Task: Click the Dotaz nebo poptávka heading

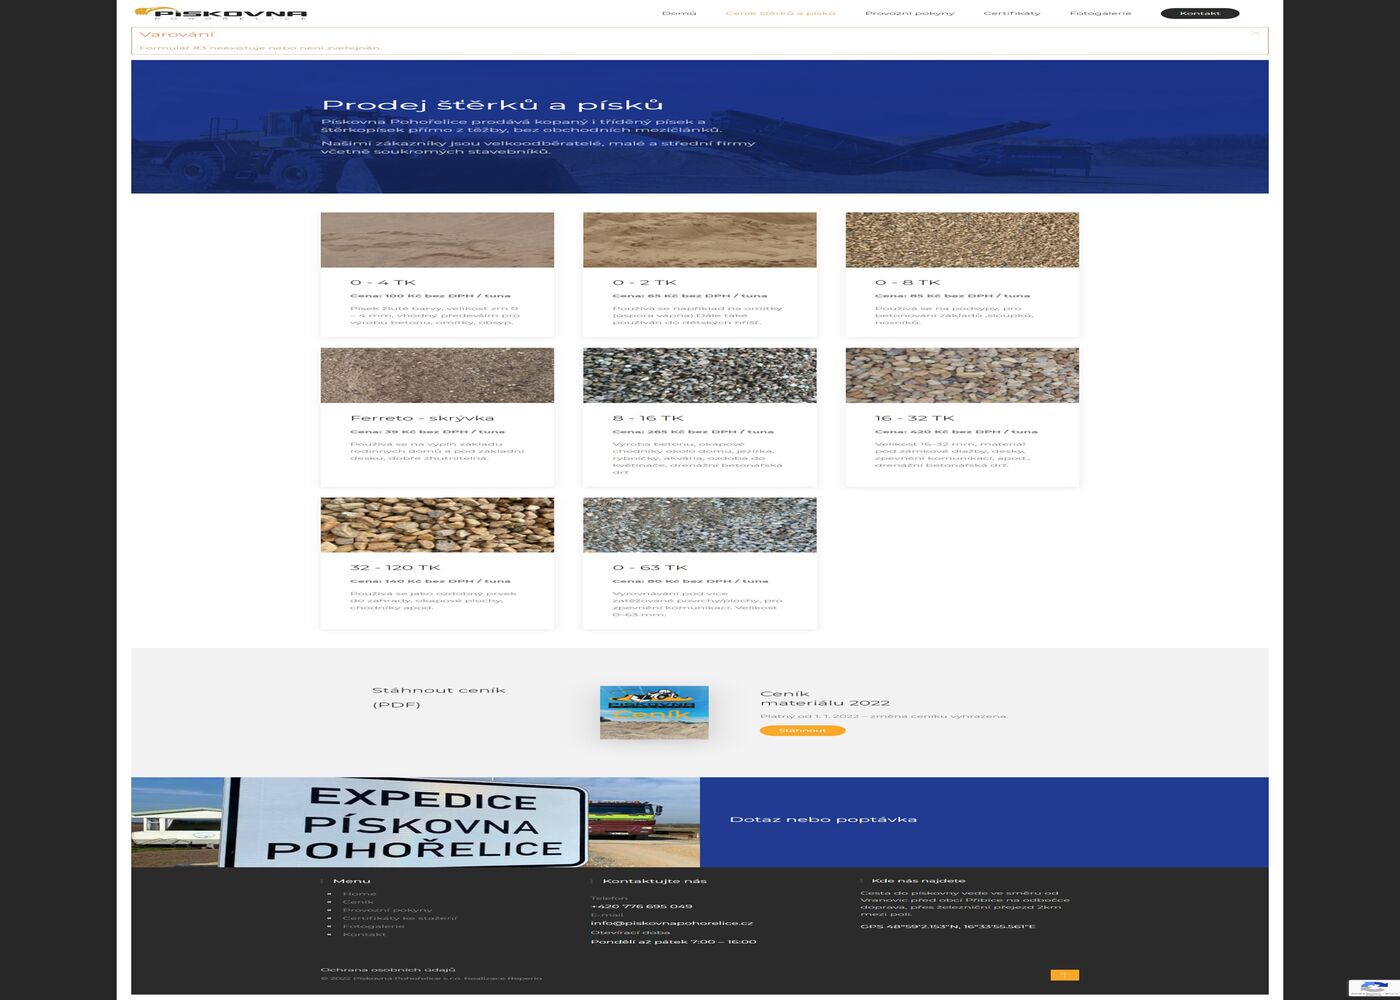Action: pos(823,819)
